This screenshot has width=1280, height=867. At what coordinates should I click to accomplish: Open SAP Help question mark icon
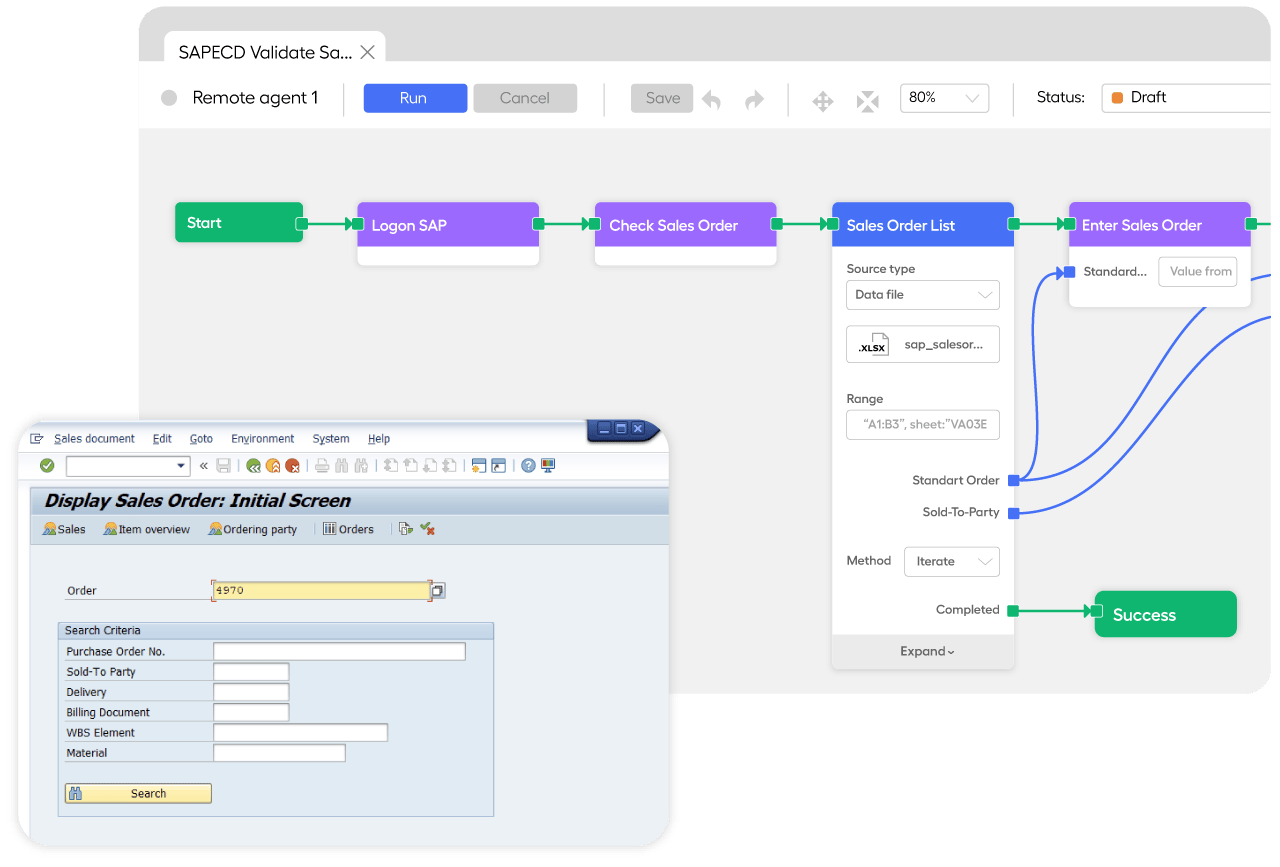point(528,466)
